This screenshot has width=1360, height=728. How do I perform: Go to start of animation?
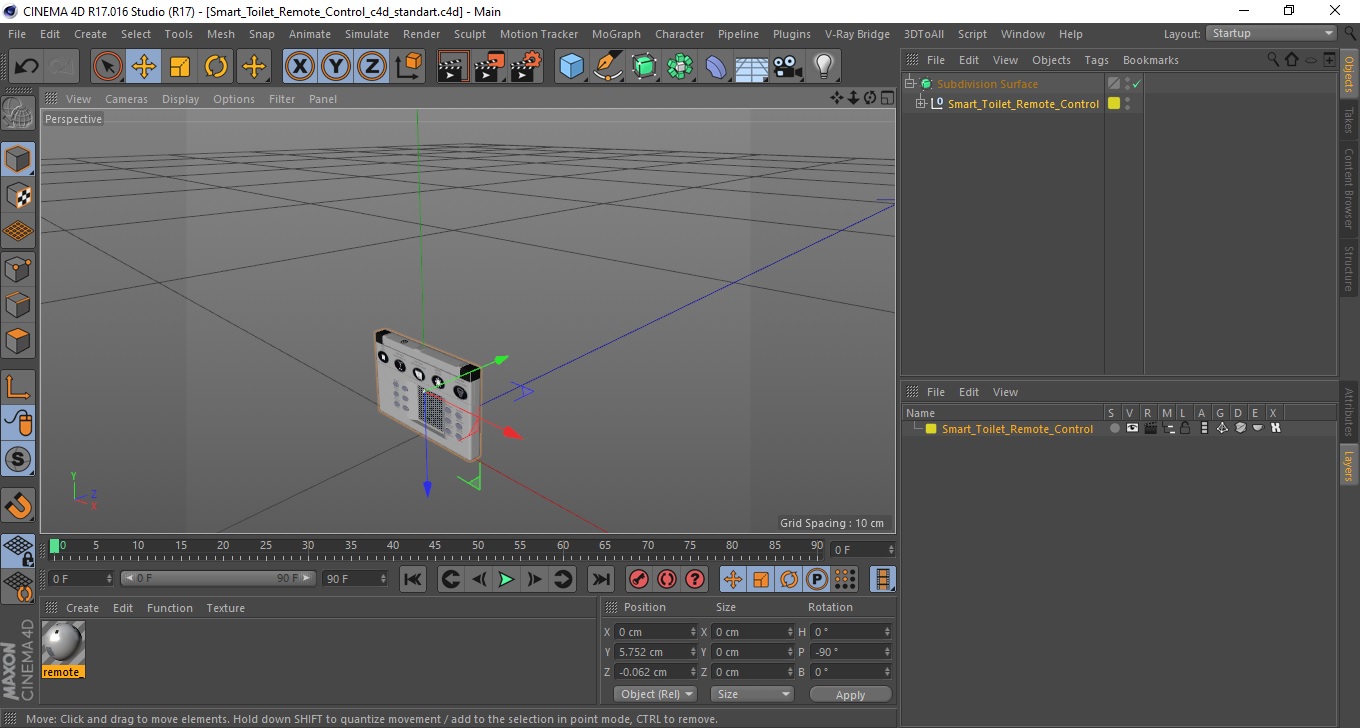(x=413, y=579)
